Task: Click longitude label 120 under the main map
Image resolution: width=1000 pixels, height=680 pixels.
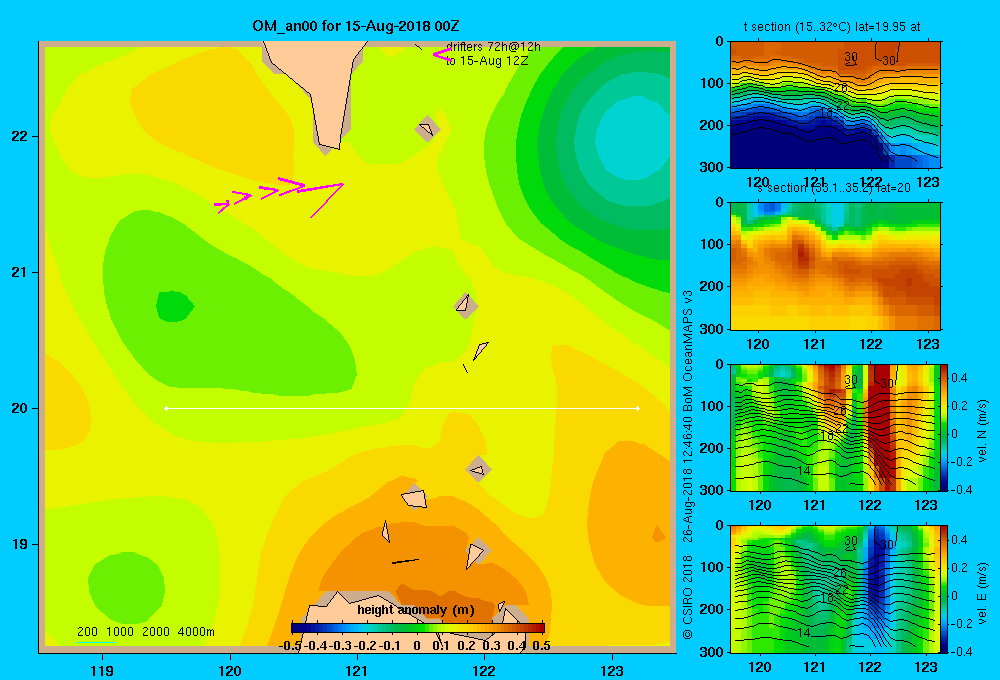Action: pyautogui.click(x=230, y=670)
